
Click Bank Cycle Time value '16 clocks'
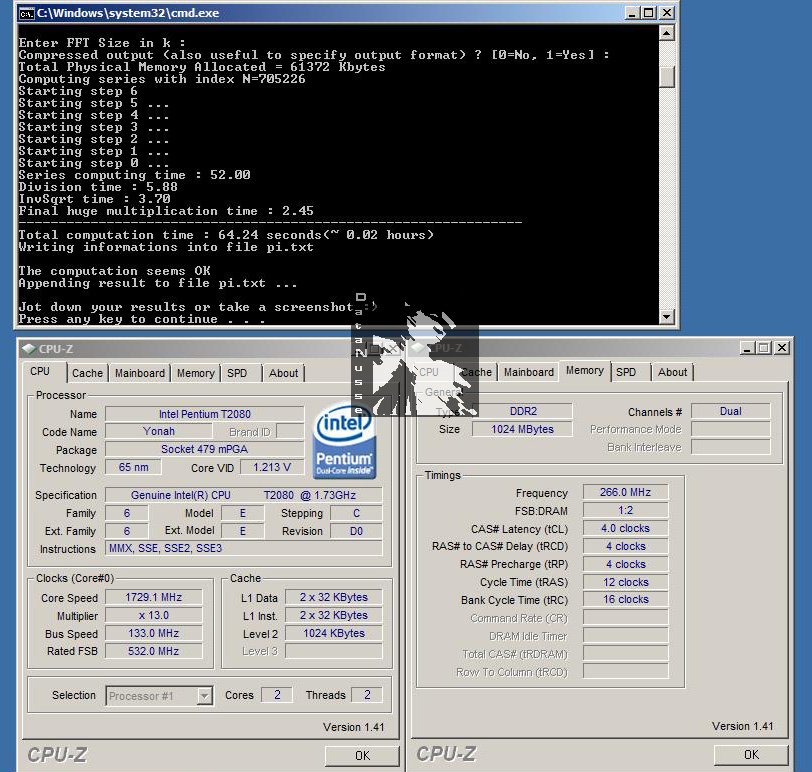coord(626,600)
